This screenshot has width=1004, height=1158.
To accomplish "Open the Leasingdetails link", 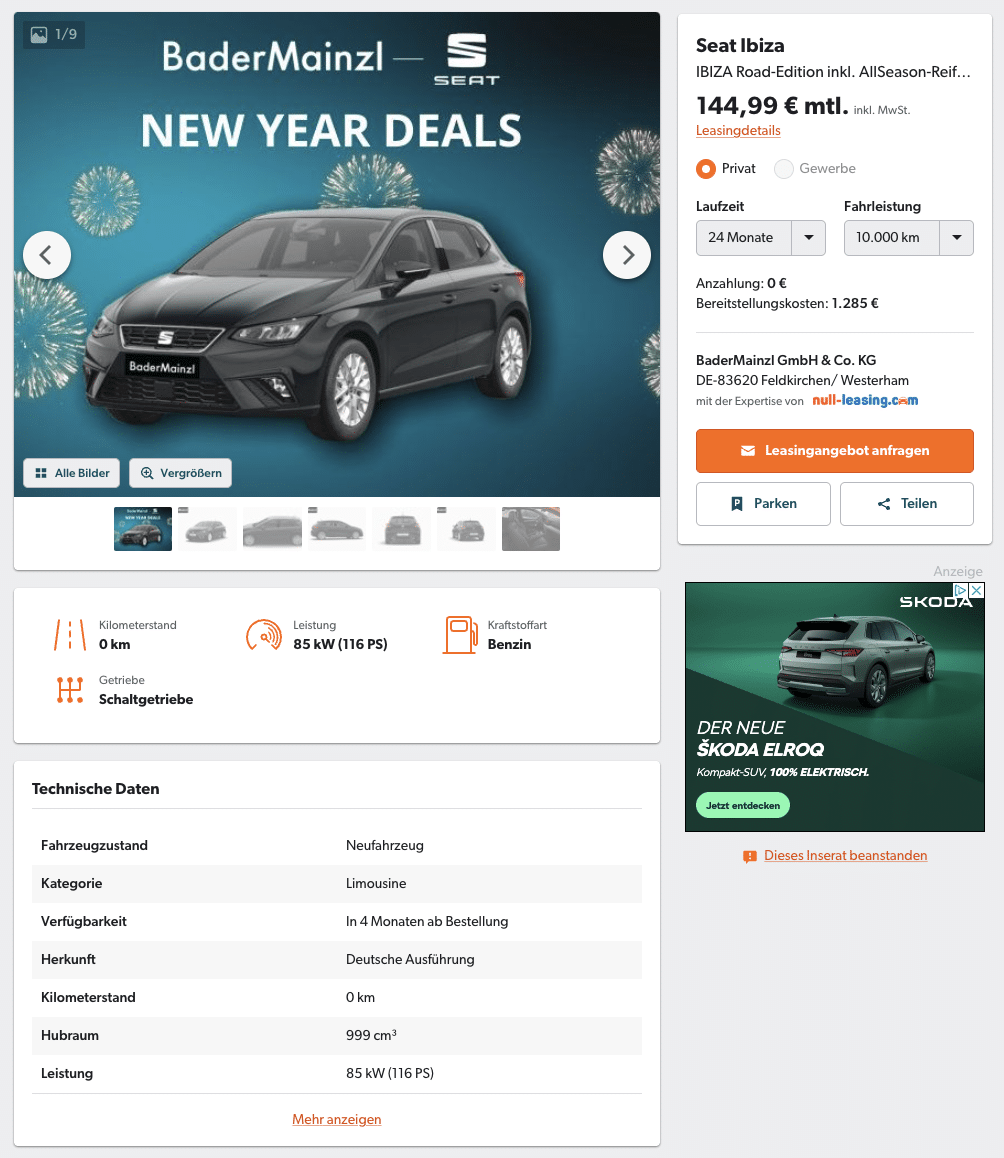I will [738, 131].
